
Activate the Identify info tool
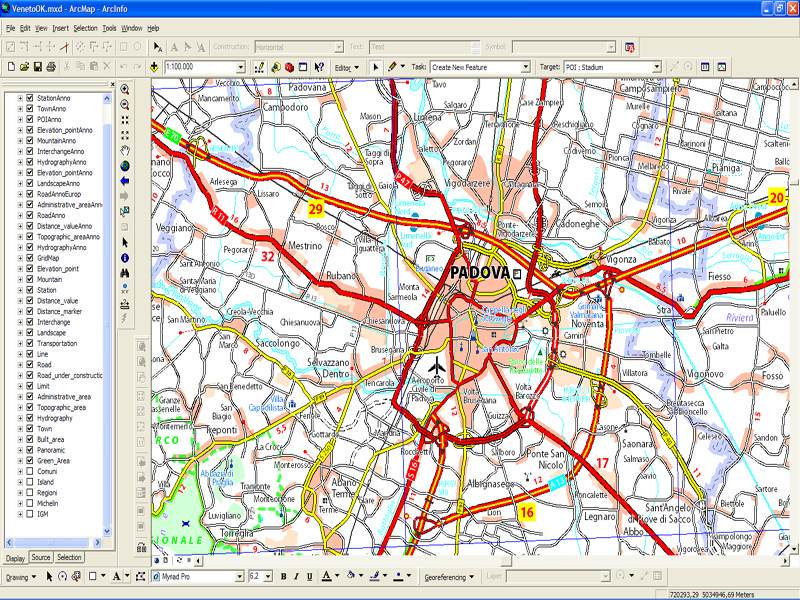point(125,257)
